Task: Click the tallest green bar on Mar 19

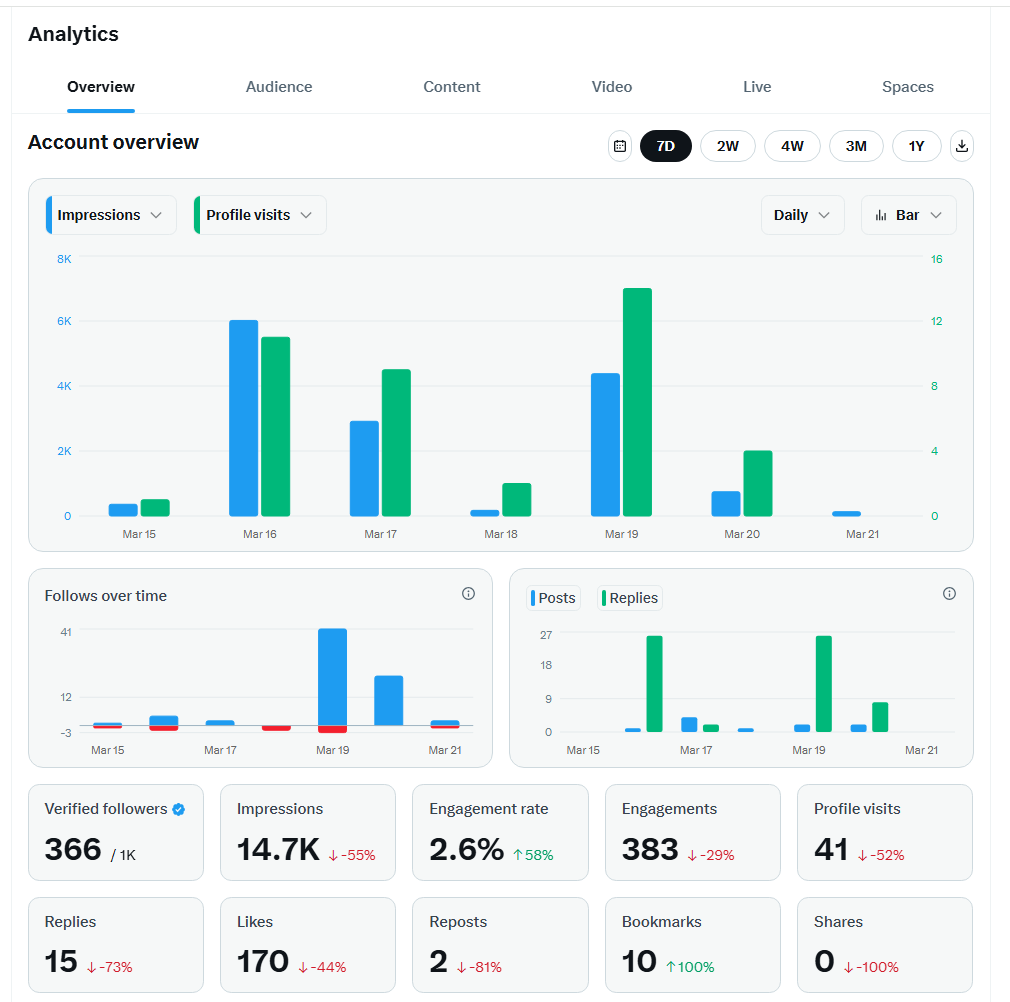Action: (x=637, y=400)
